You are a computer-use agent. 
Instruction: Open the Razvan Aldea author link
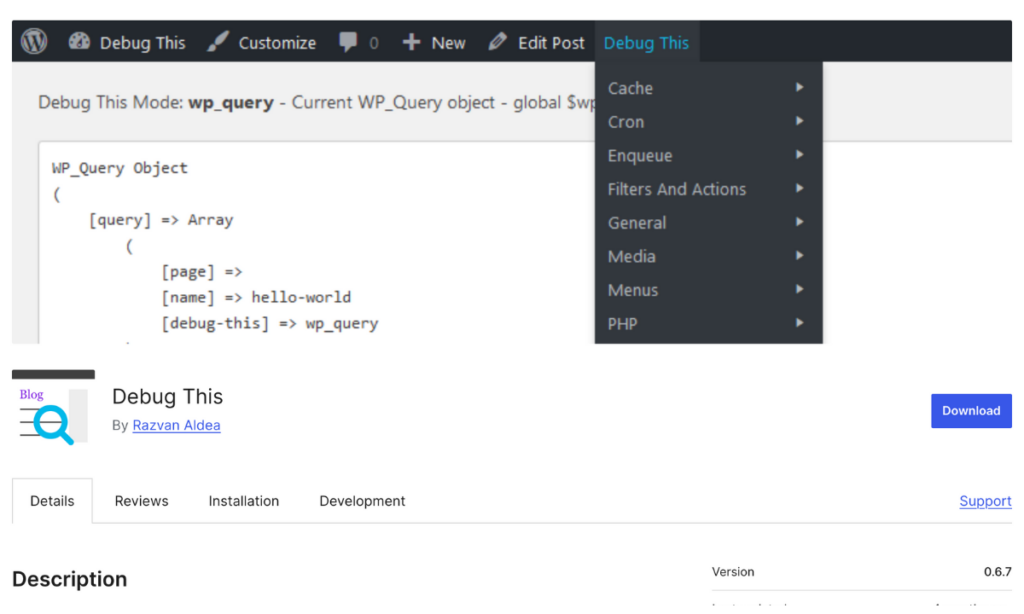177,425
